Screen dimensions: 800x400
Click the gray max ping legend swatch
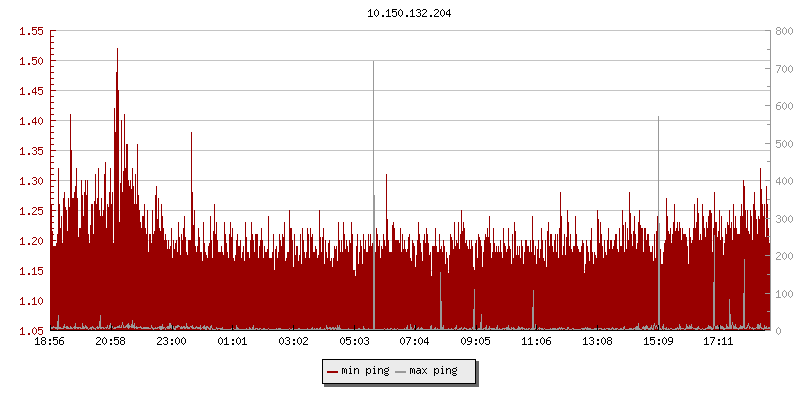click(x=401, y=371)
